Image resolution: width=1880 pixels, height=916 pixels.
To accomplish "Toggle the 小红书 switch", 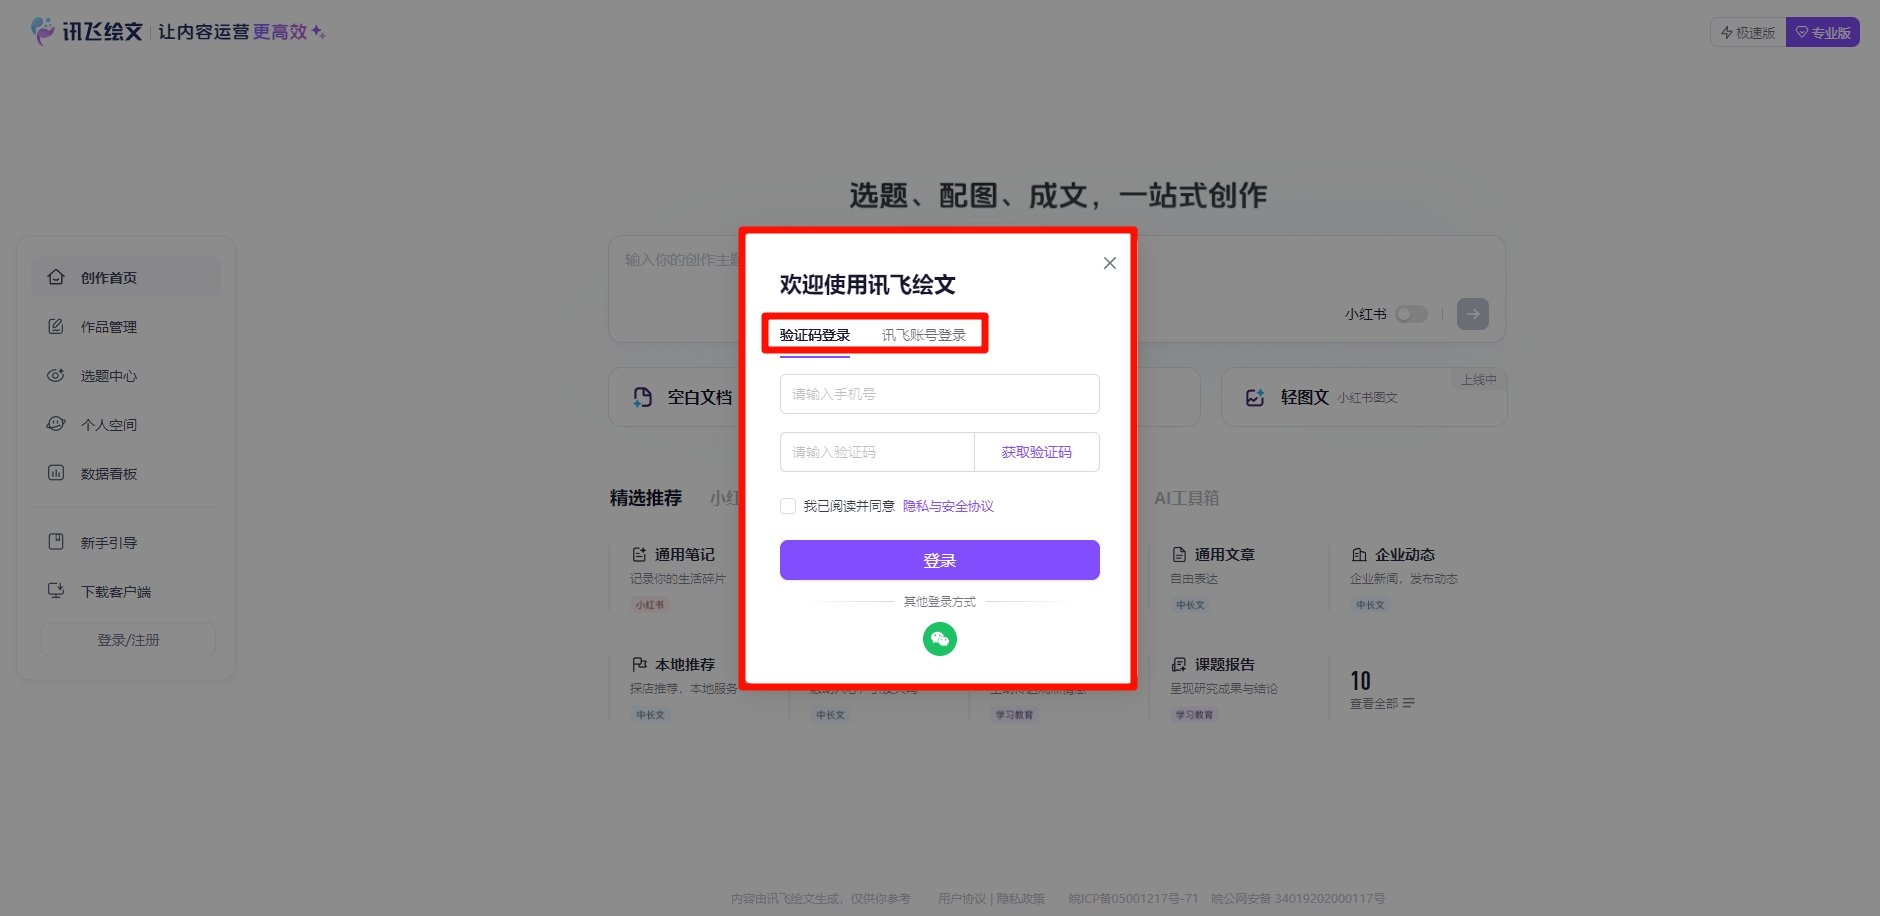I will (x=1413, y=313).
